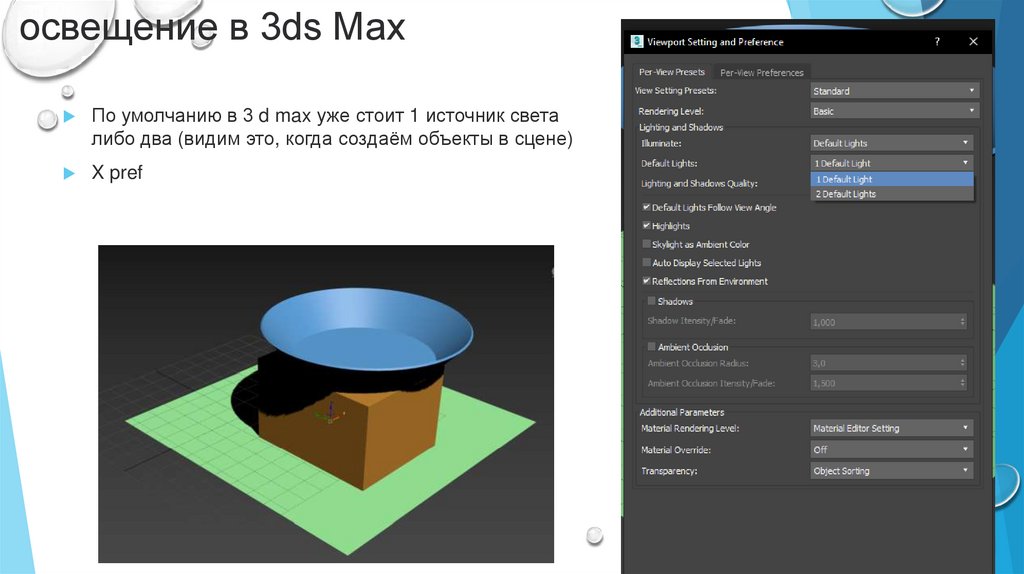Click the 3ds Max app icon in dialog title
This screenshot has height=574, width=1024.
[x=637, y=41]
